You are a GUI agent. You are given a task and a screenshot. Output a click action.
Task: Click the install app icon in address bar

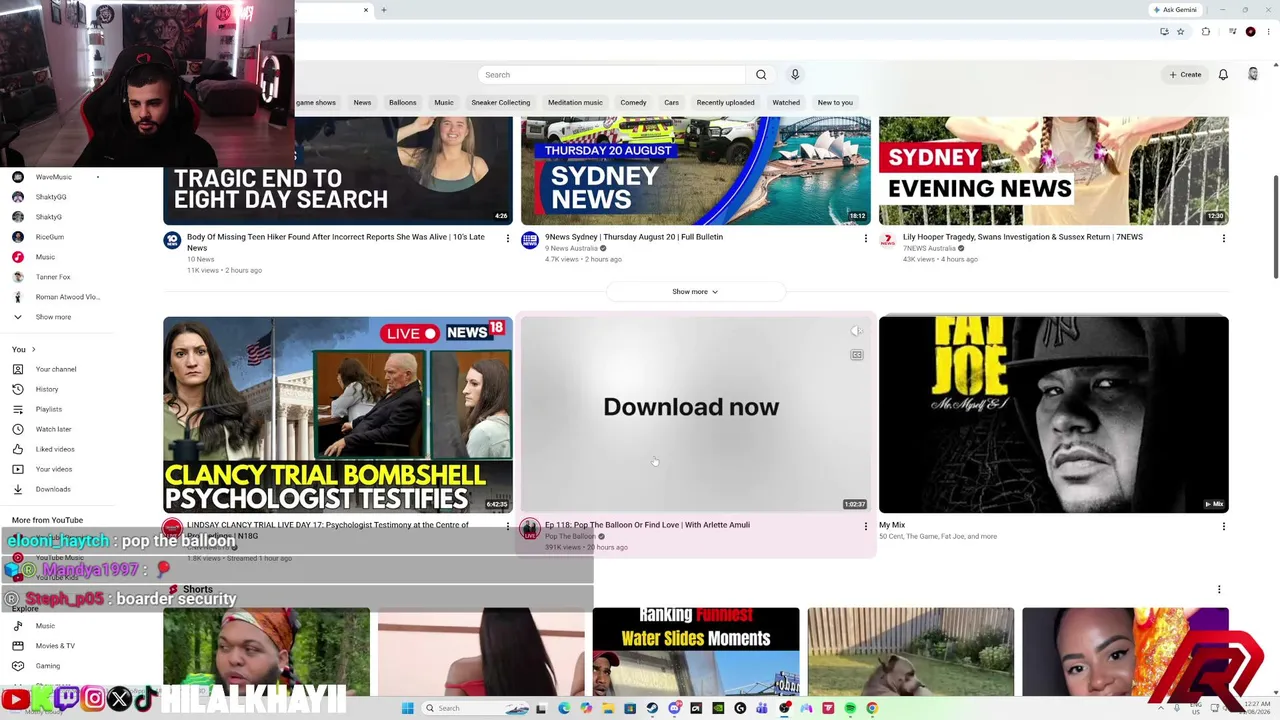pyautogui.click(x=1164, y=32)
